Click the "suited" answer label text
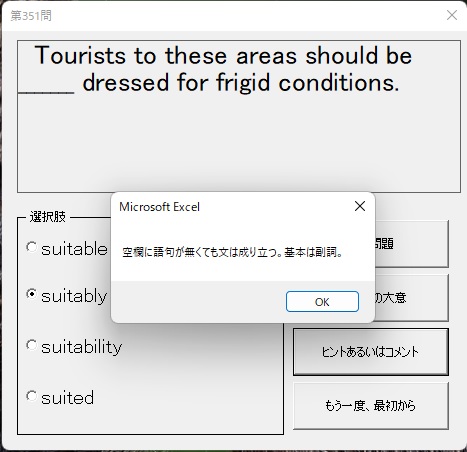Image resolution: width=467 pixels, height=452 pixels. 68,398
